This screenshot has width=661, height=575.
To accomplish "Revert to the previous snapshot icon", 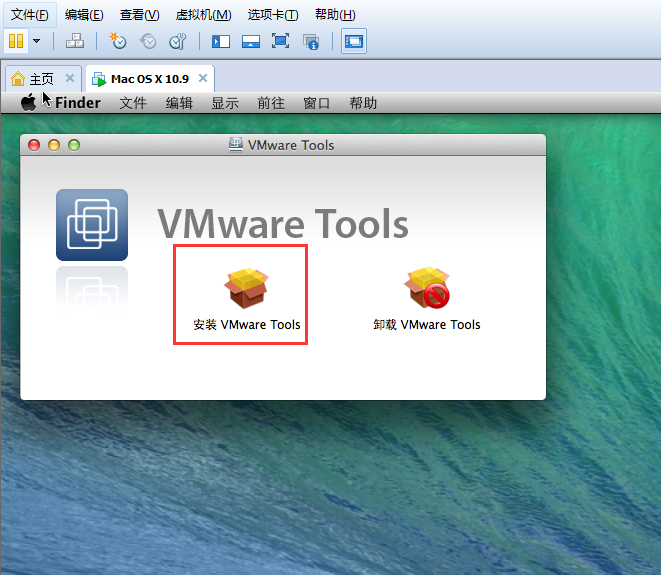I will [x=148, y=41].
